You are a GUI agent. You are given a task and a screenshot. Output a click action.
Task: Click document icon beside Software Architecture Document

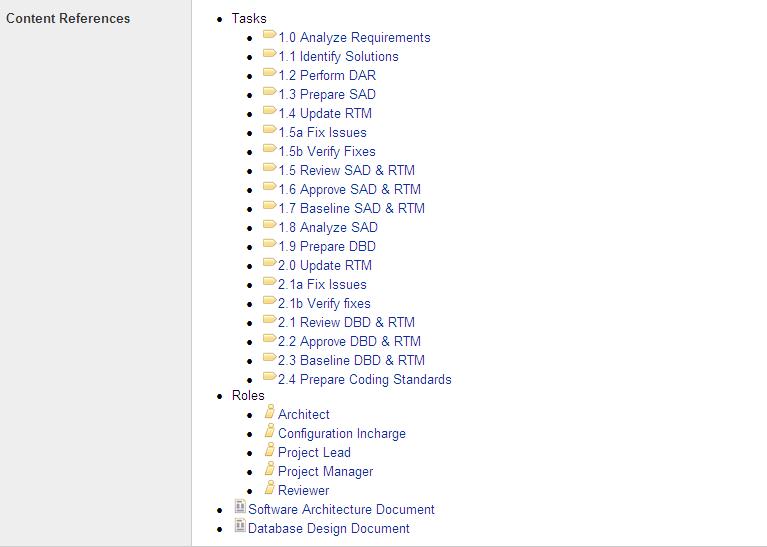240,506
